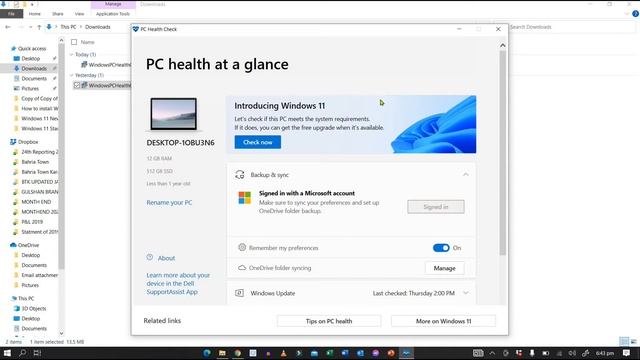Click the Remember my preferences gear icon
Viewport: 640px width, 360px height.
(x=242, y=247)
